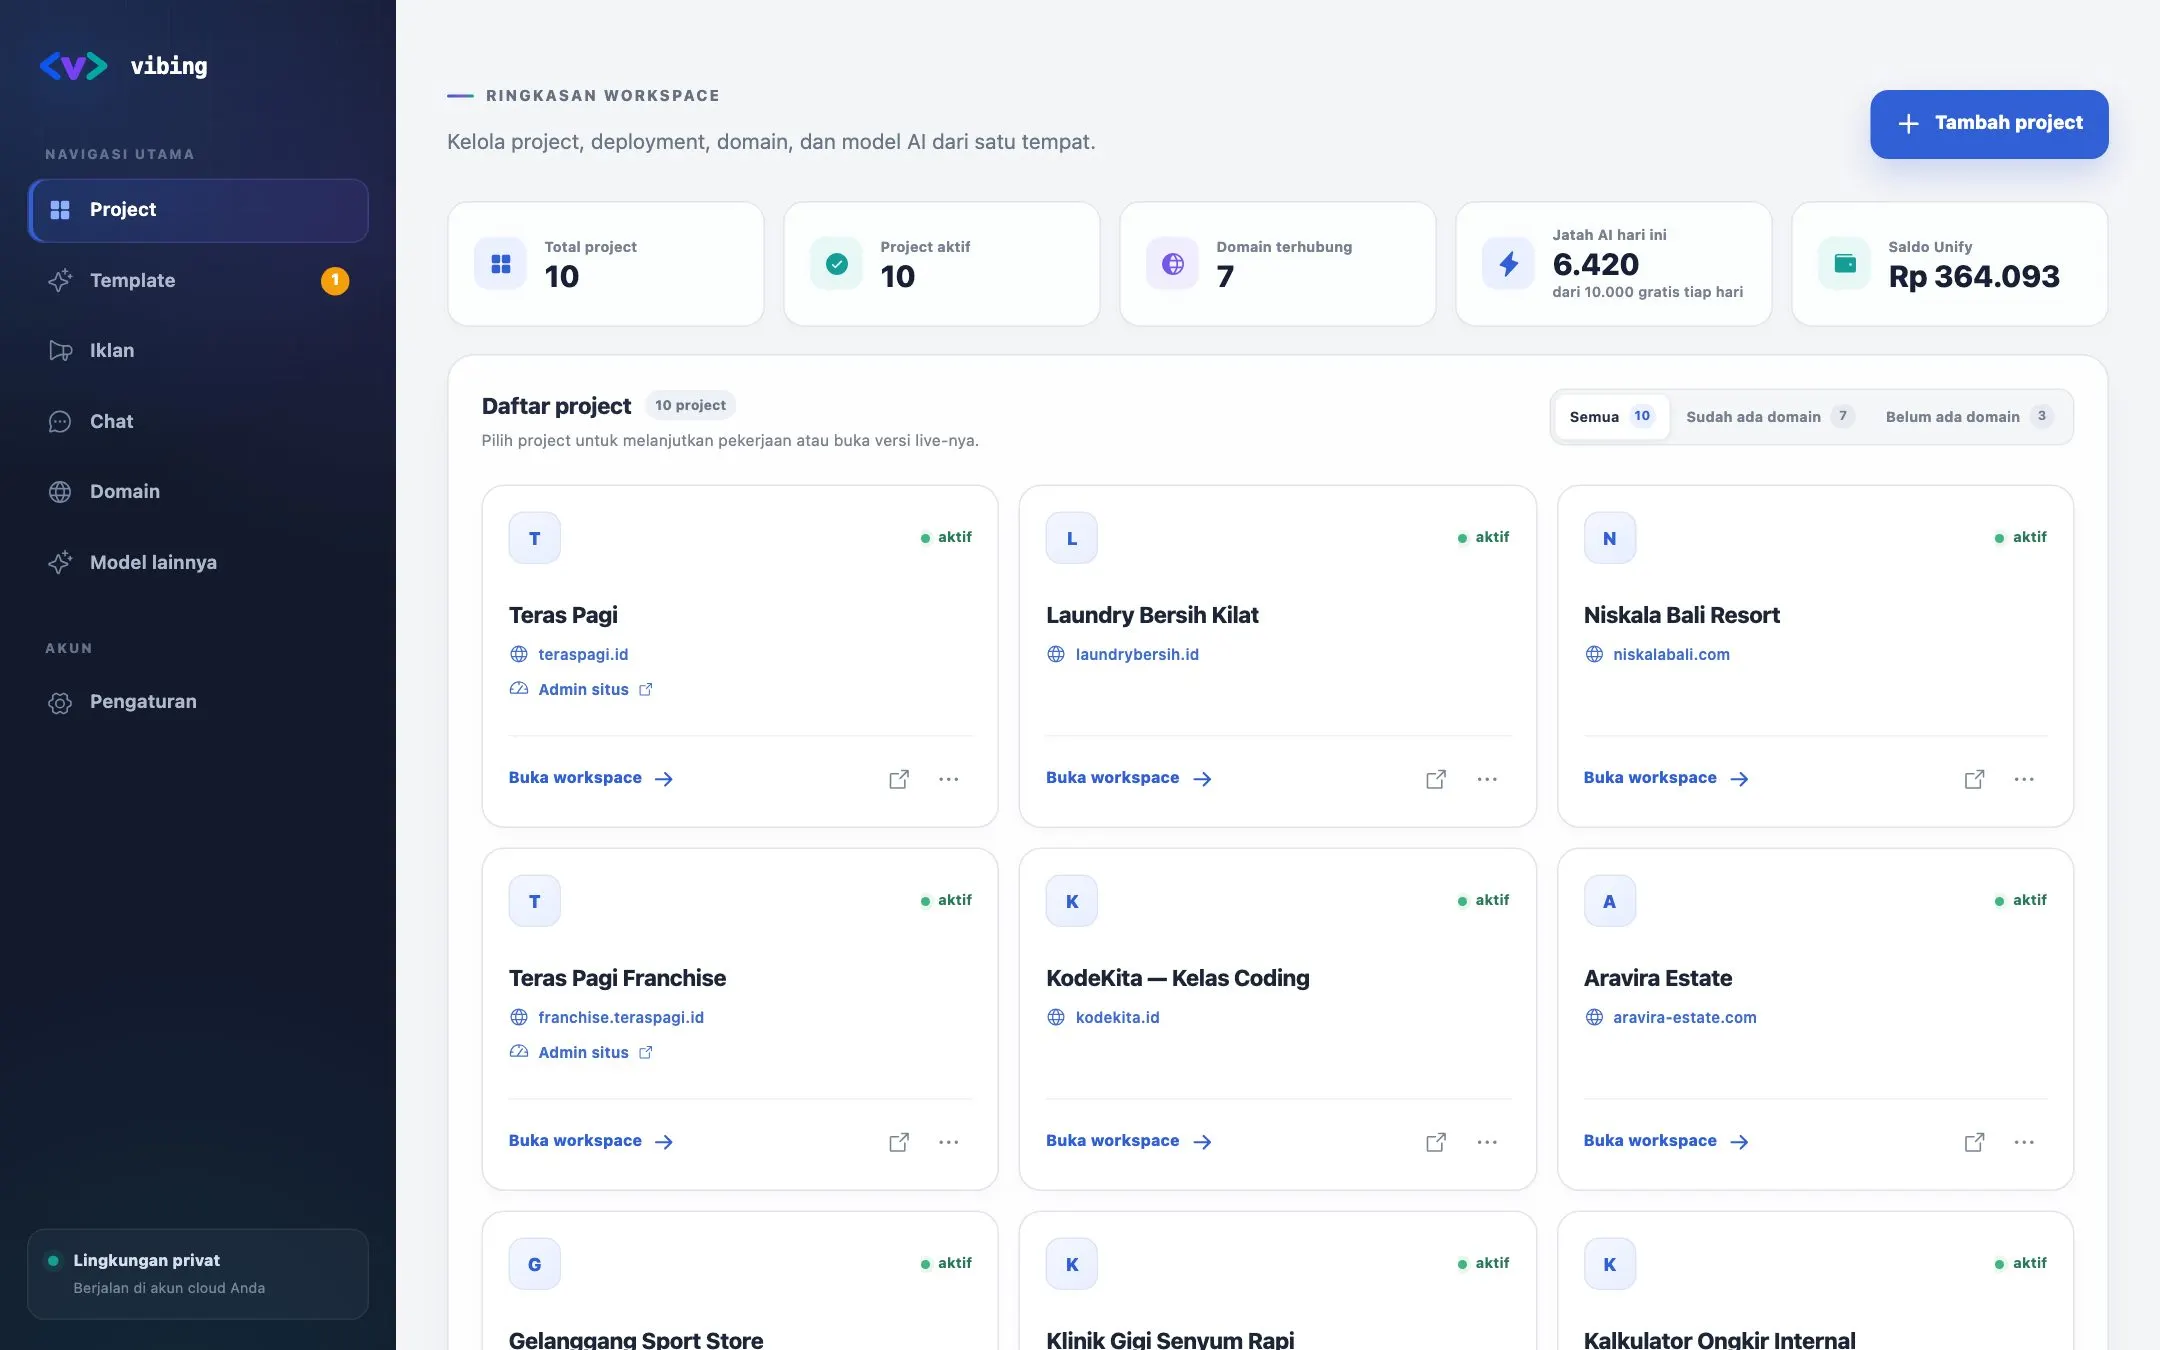Open Chat from the sidebar
The width and height of the screenshot is (2160, 1350).
point(198,422)
